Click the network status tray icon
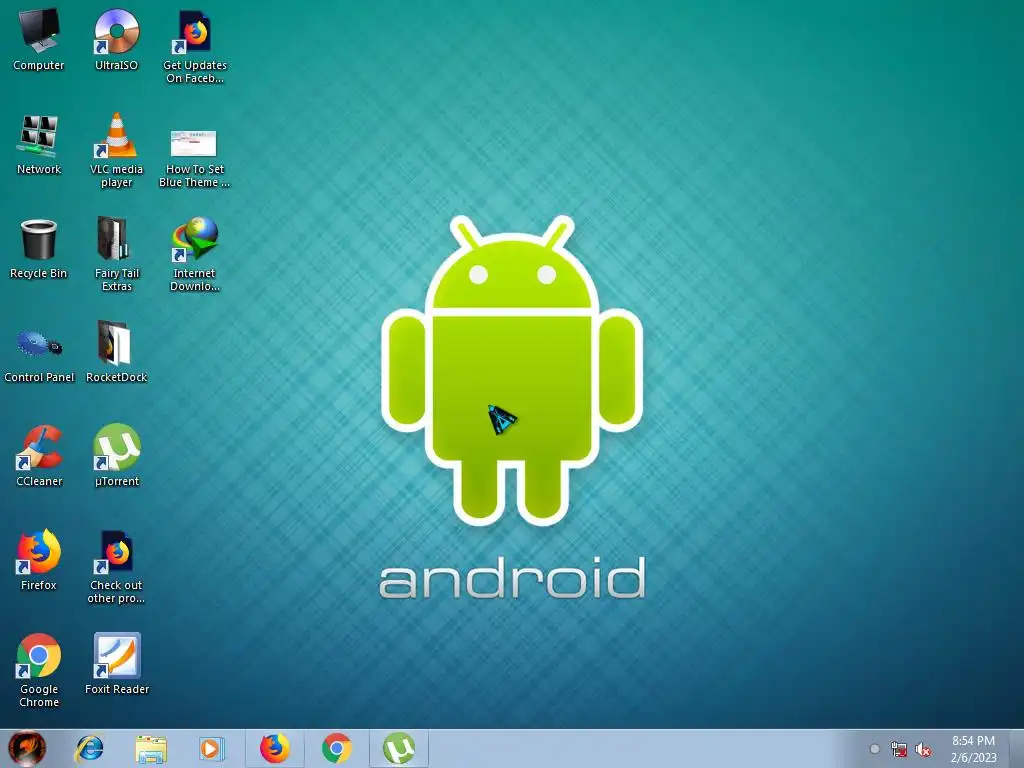This screenshot has width=1024, height=768. 899,749
